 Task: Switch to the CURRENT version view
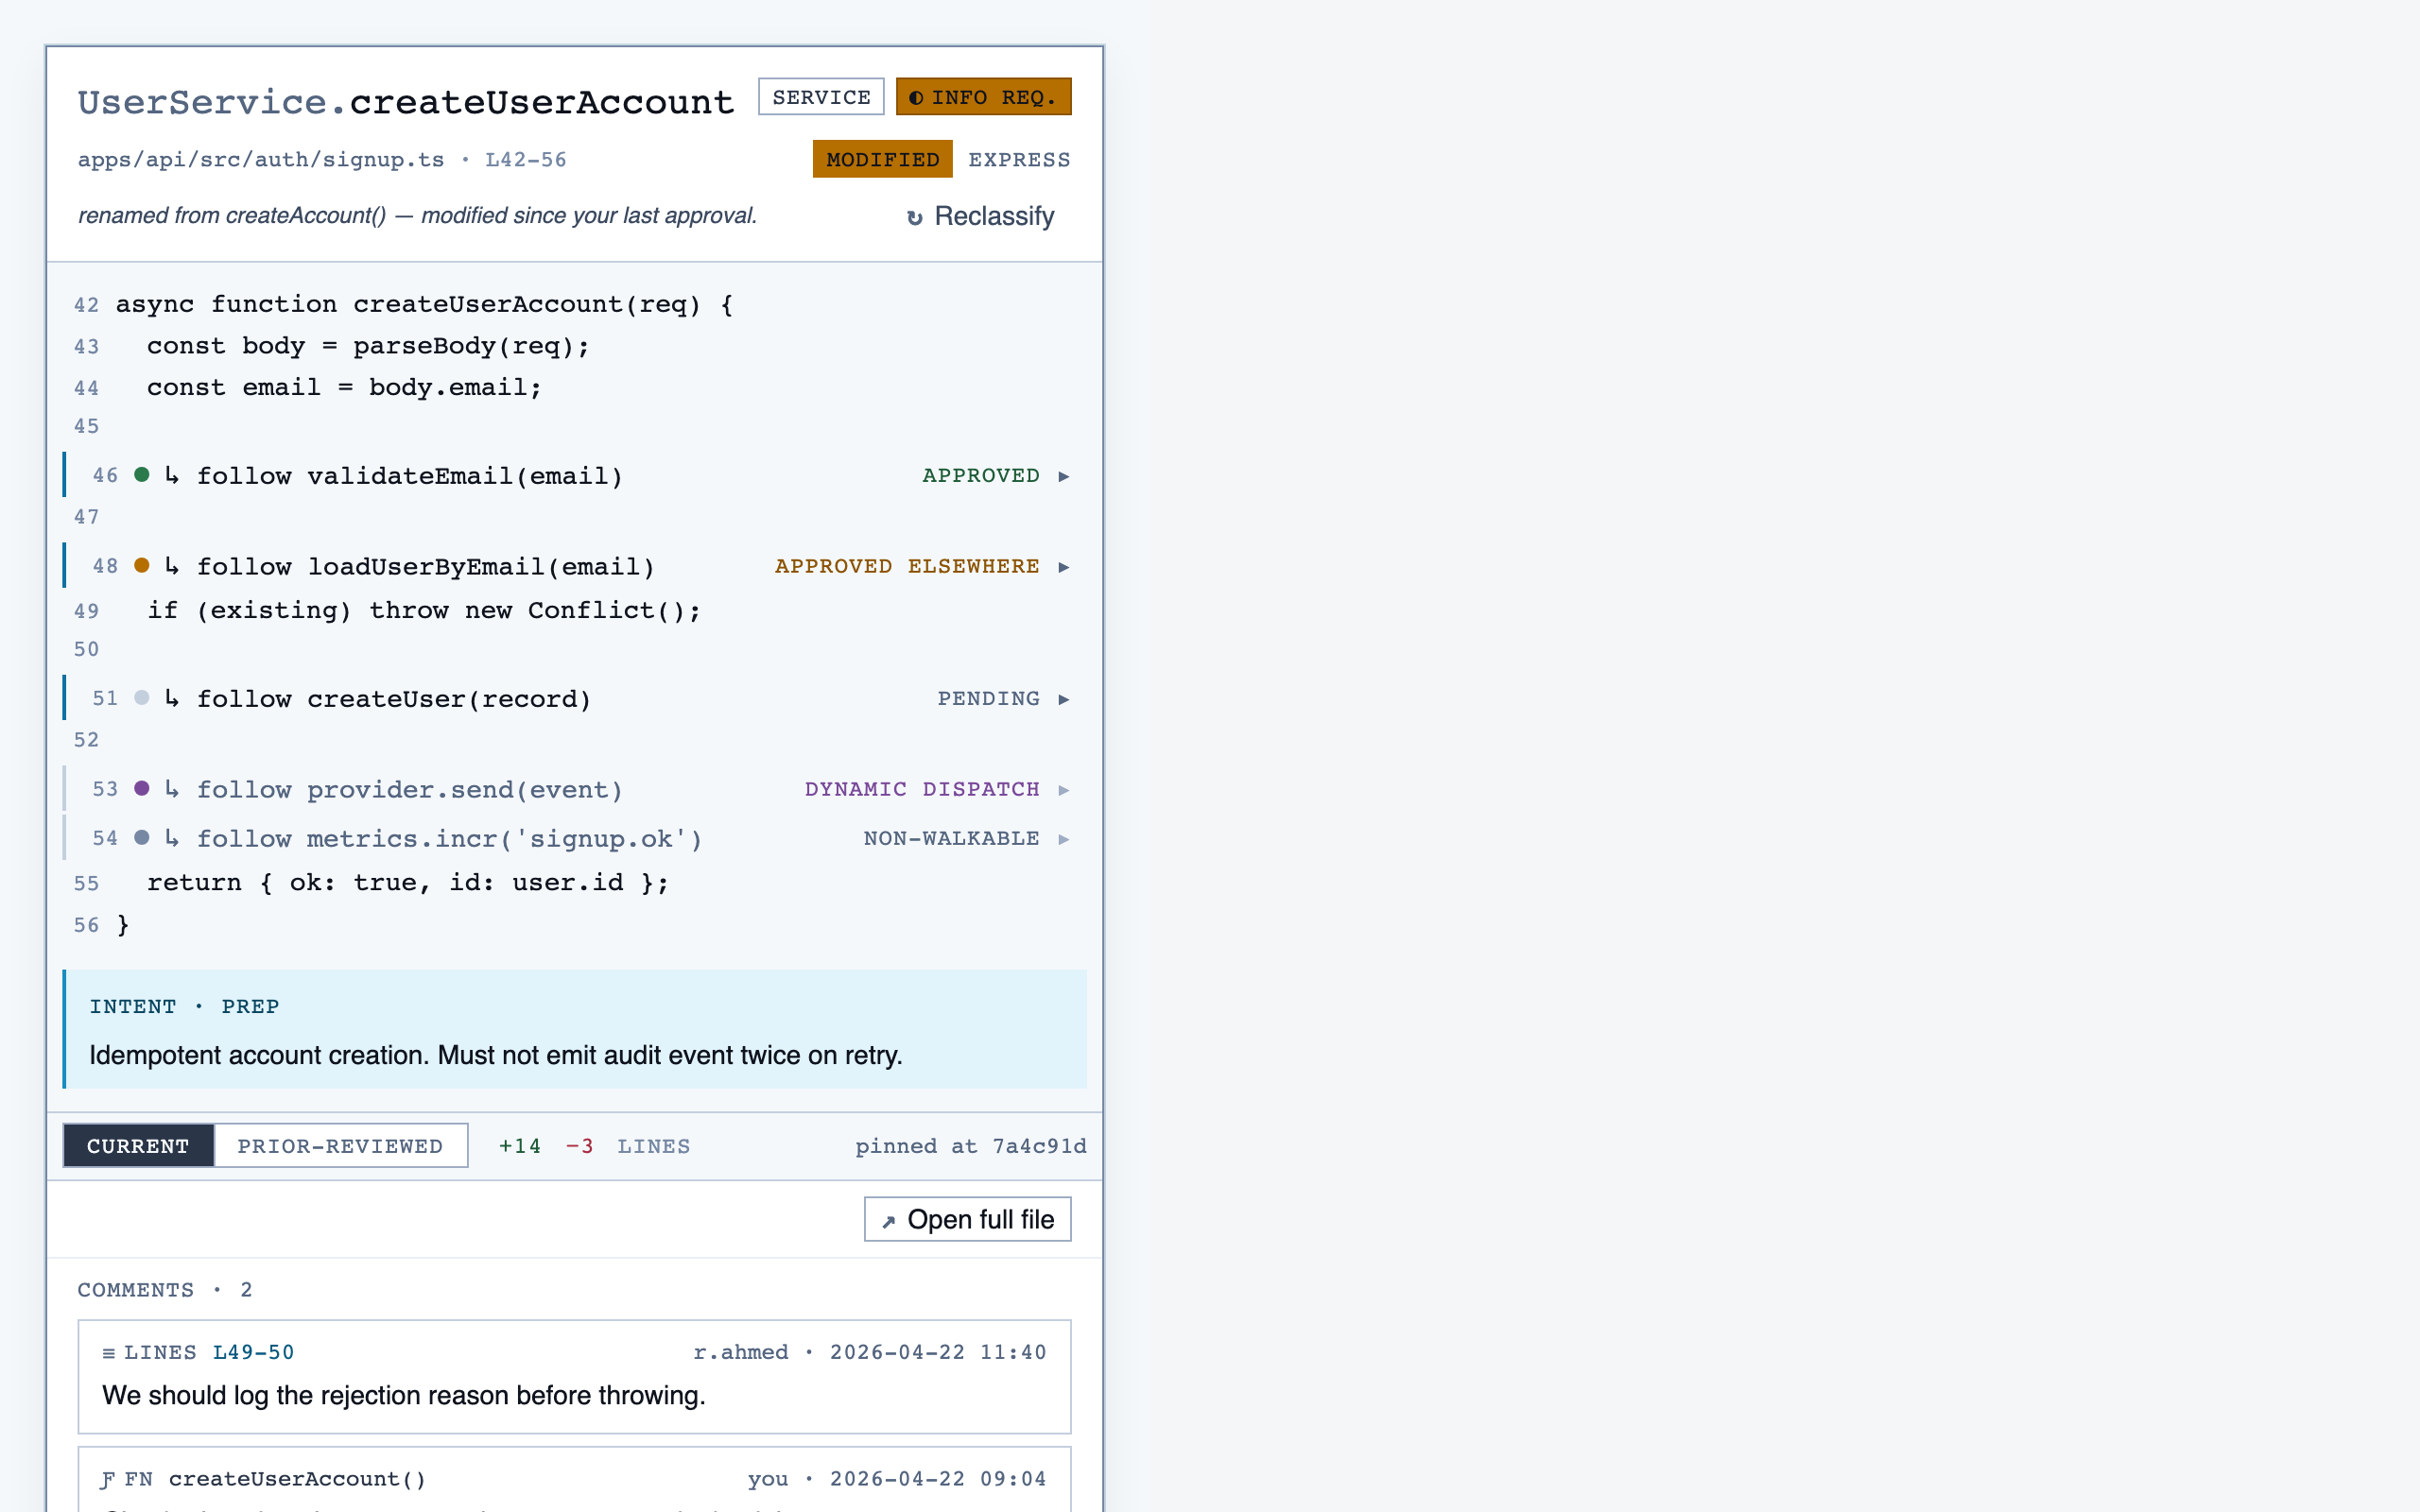tap(138, 1146)
